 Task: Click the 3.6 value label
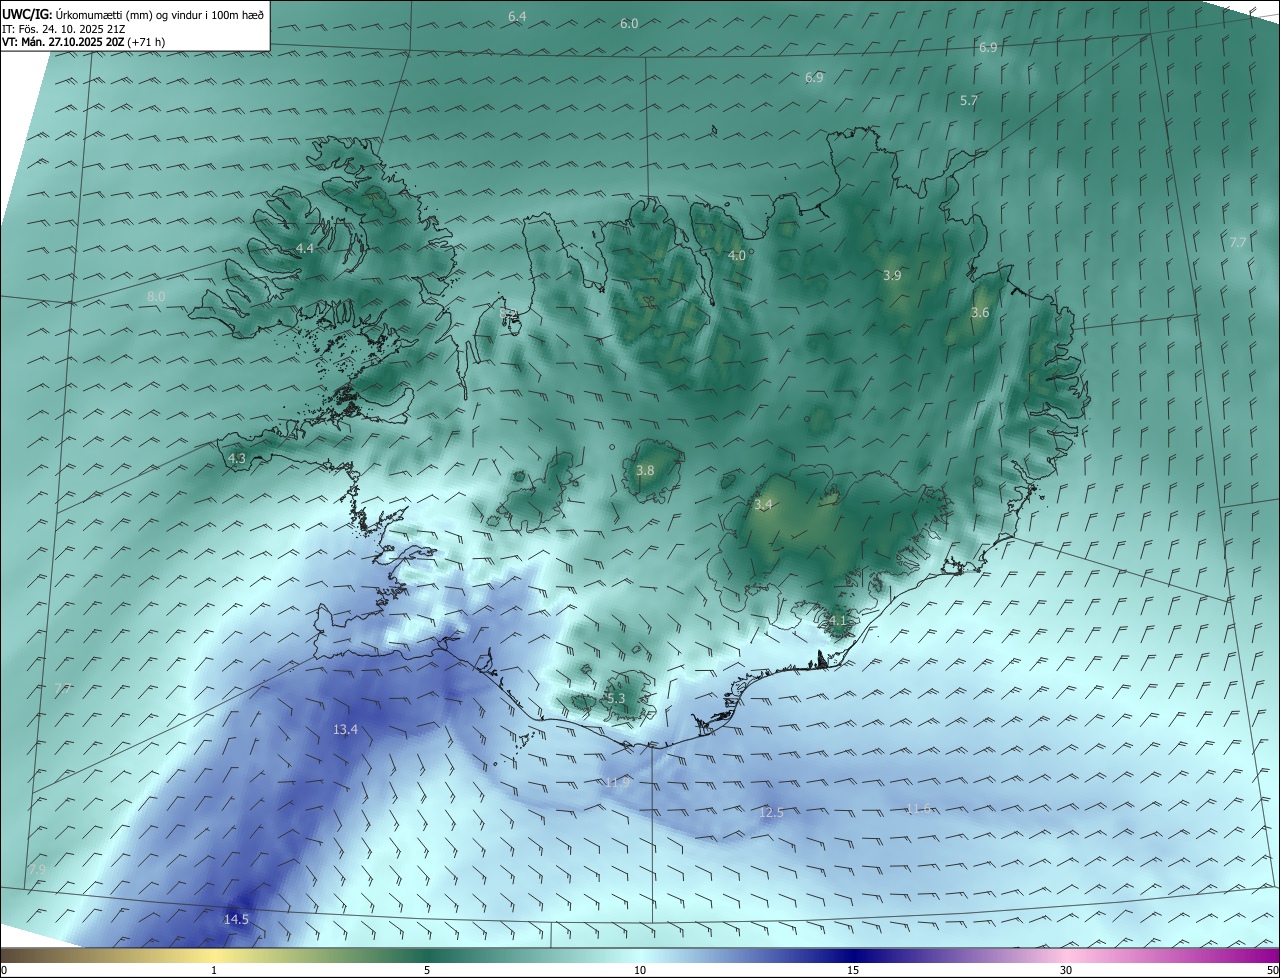[980, 313]
